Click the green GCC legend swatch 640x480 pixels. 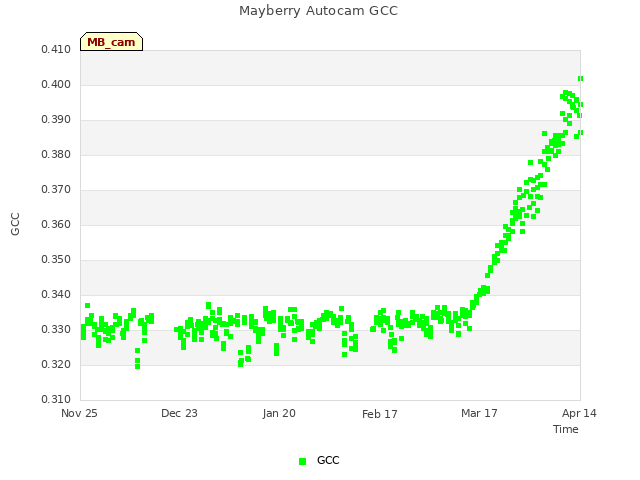[302, 461]
